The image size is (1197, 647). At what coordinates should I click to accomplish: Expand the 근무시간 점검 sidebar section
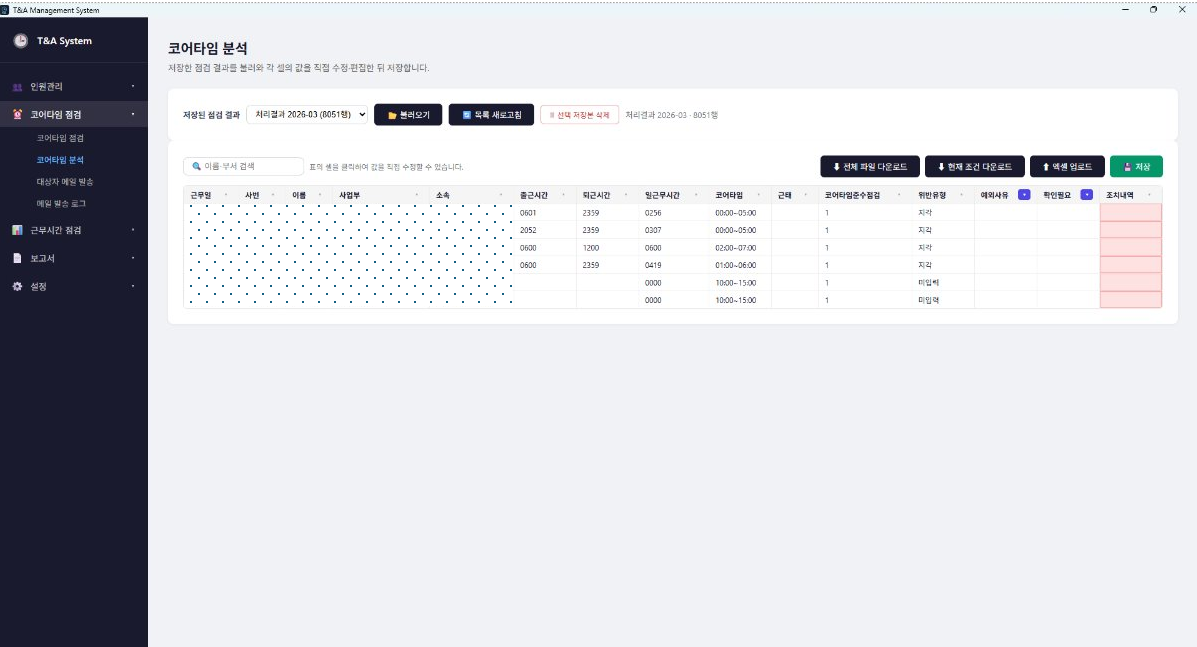pos(74,230)
